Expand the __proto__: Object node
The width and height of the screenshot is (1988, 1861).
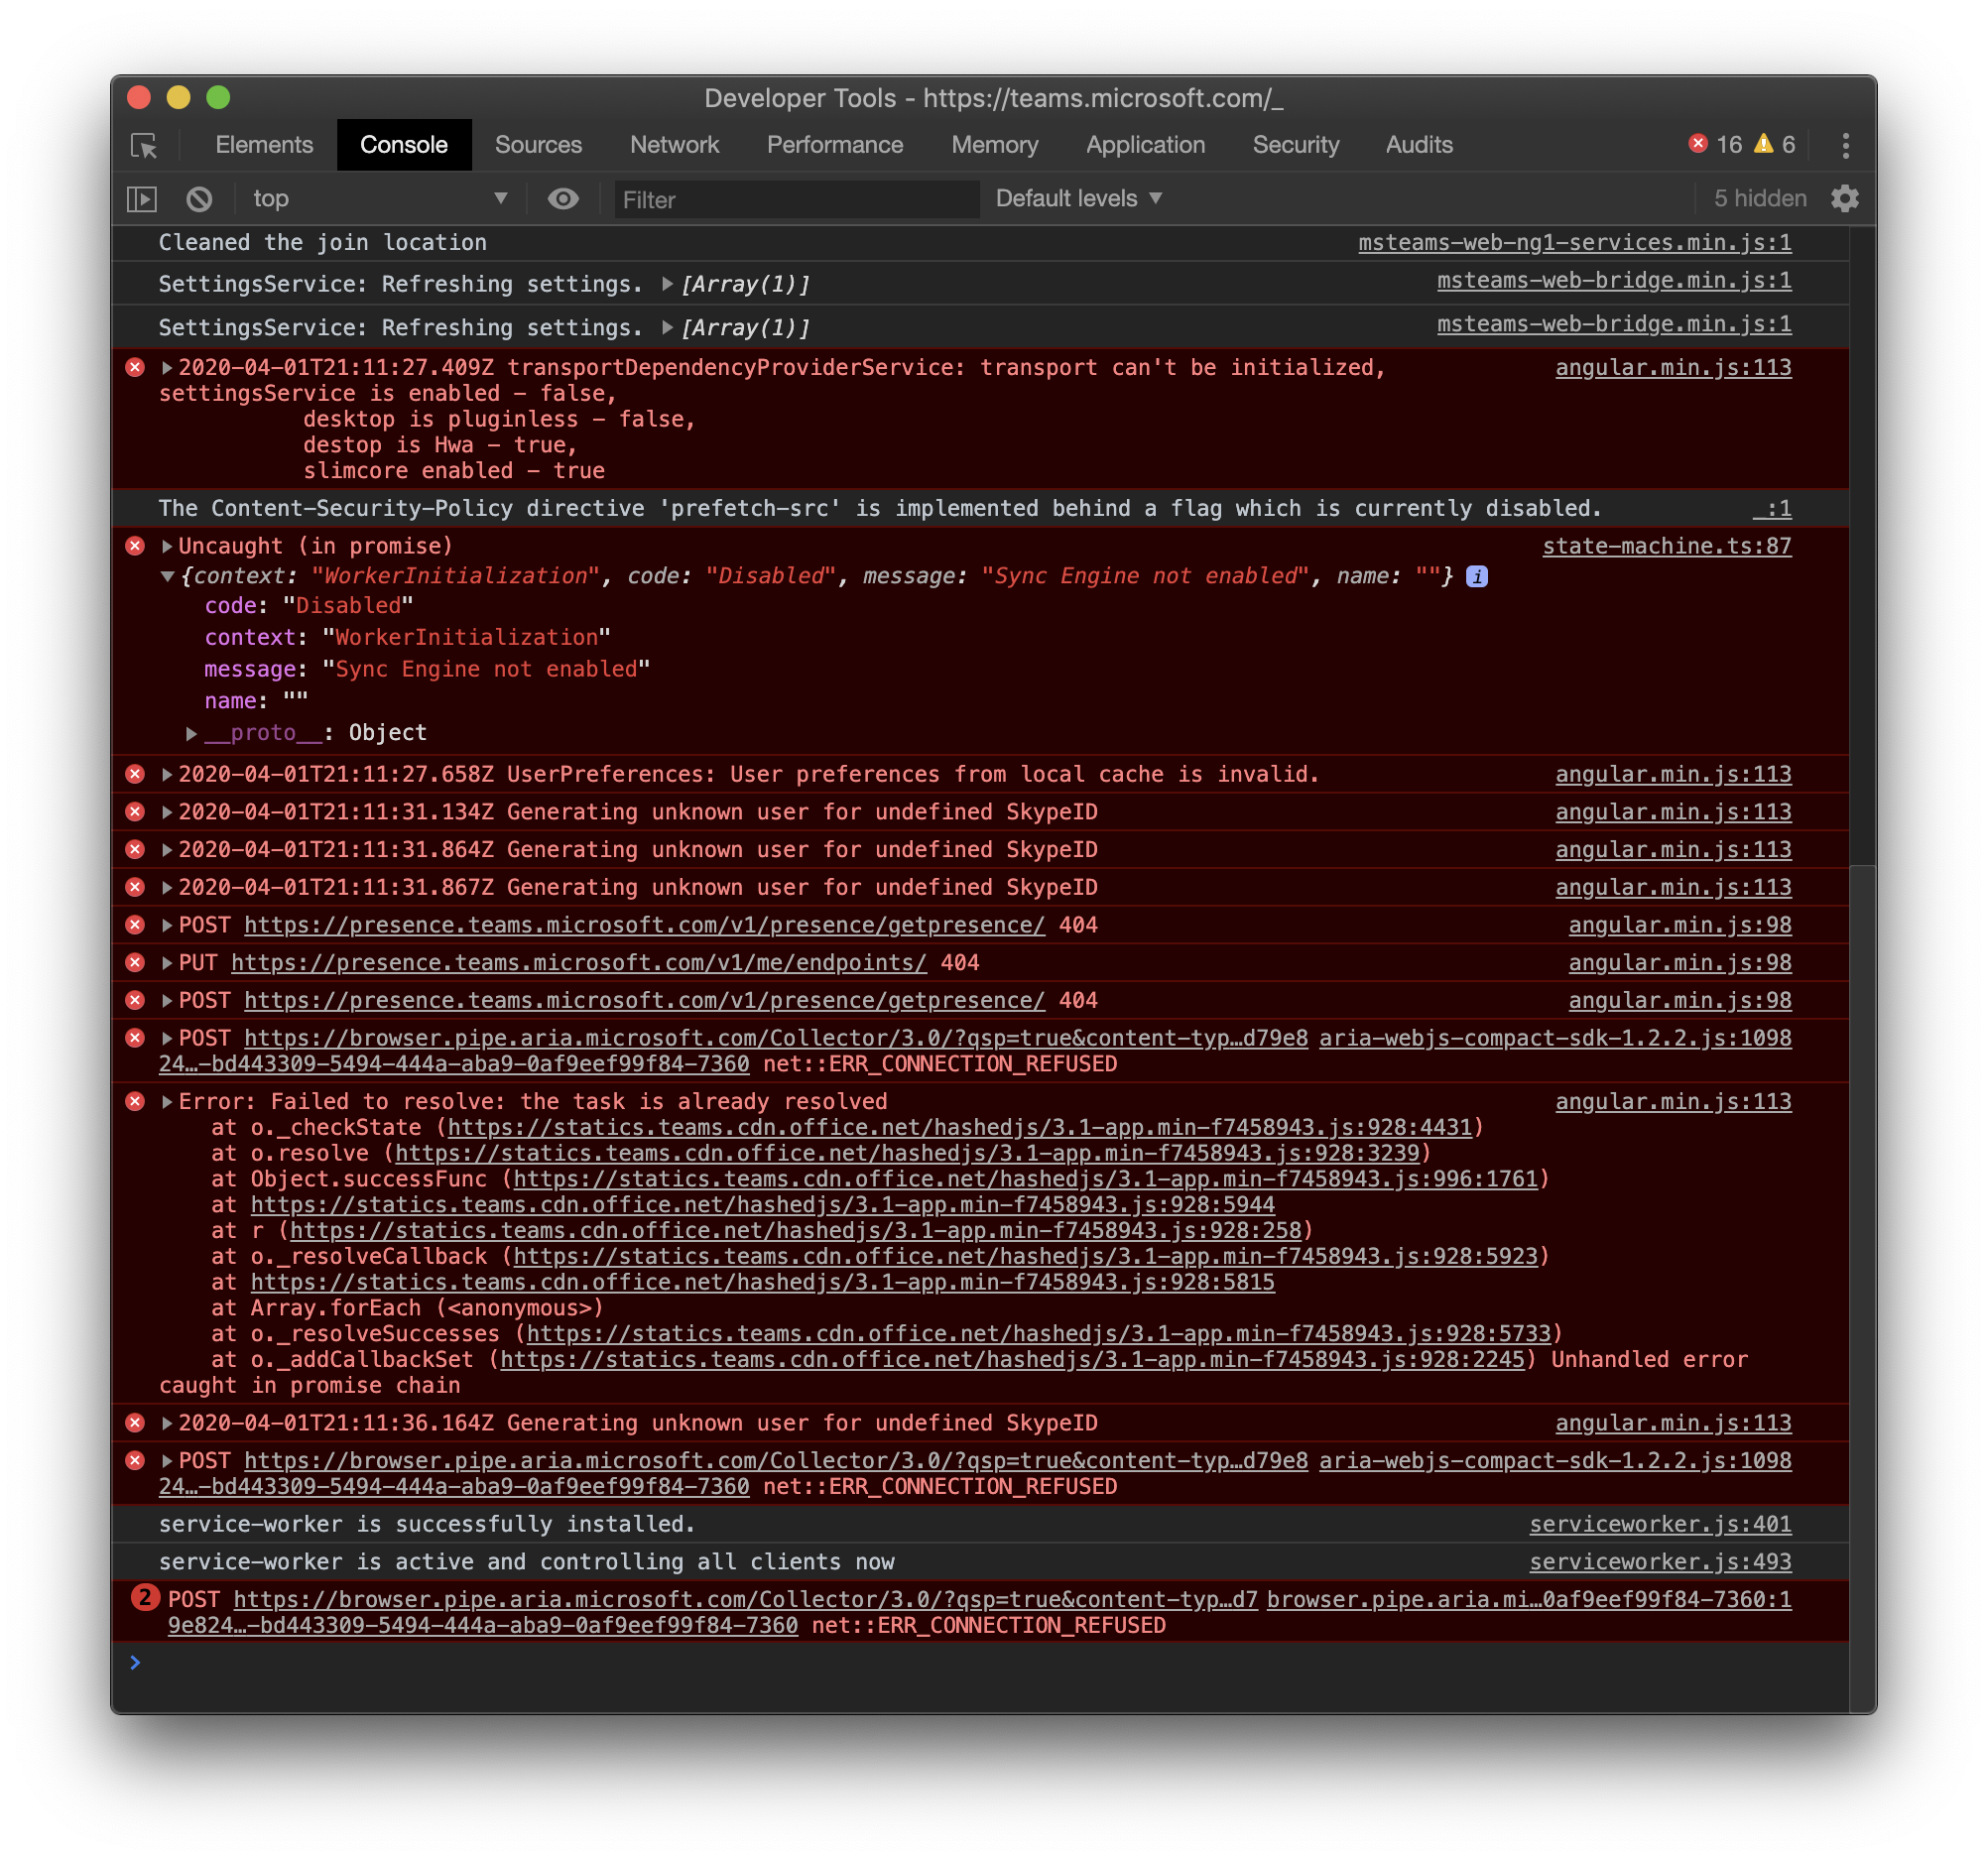tap(191, 734)
